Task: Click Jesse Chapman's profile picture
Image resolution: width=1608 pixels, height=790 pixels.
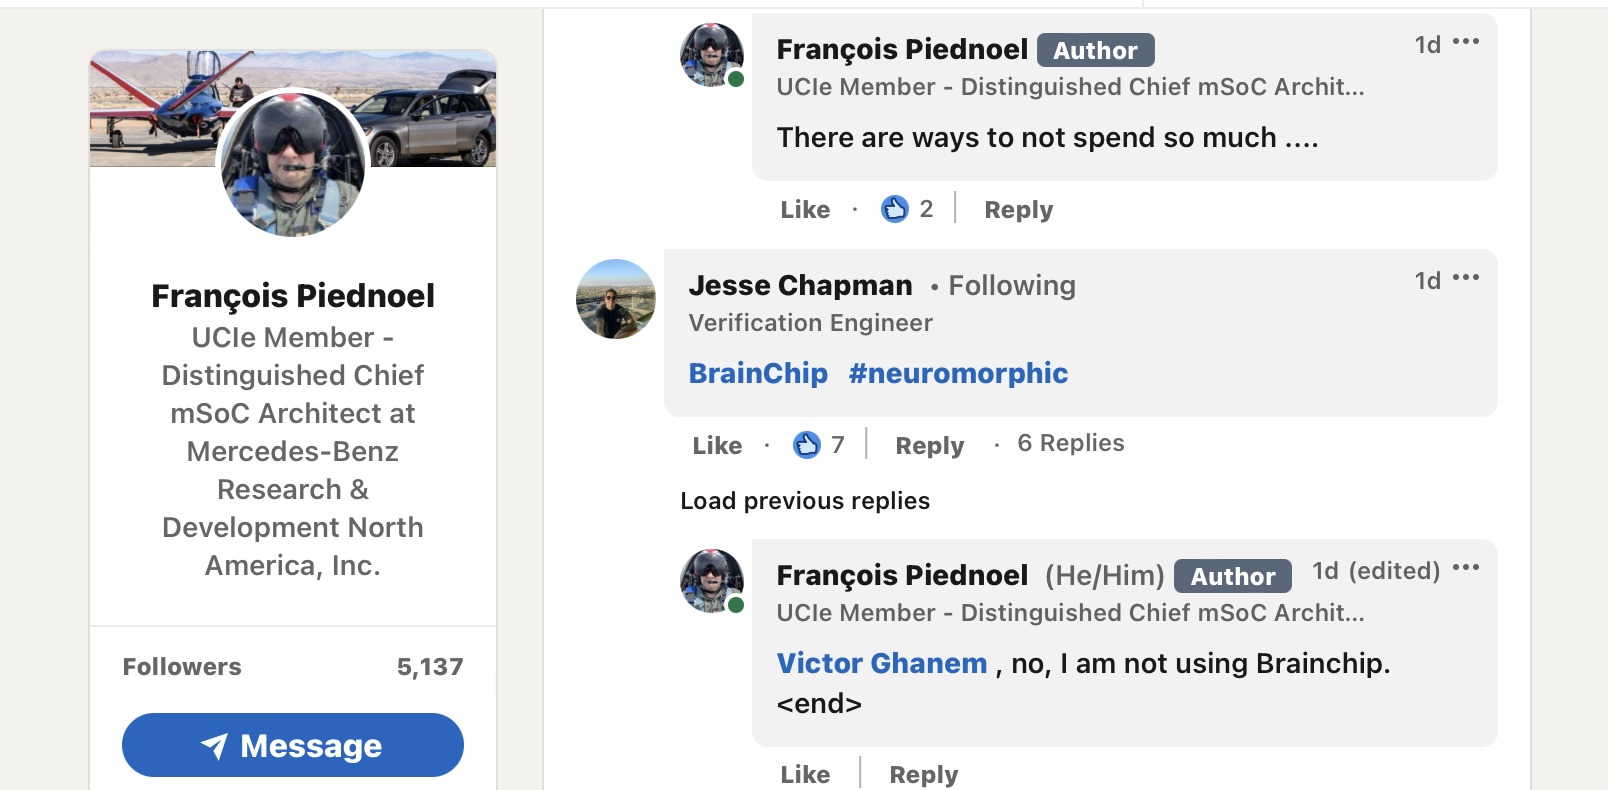Action: tap(616, 299)
